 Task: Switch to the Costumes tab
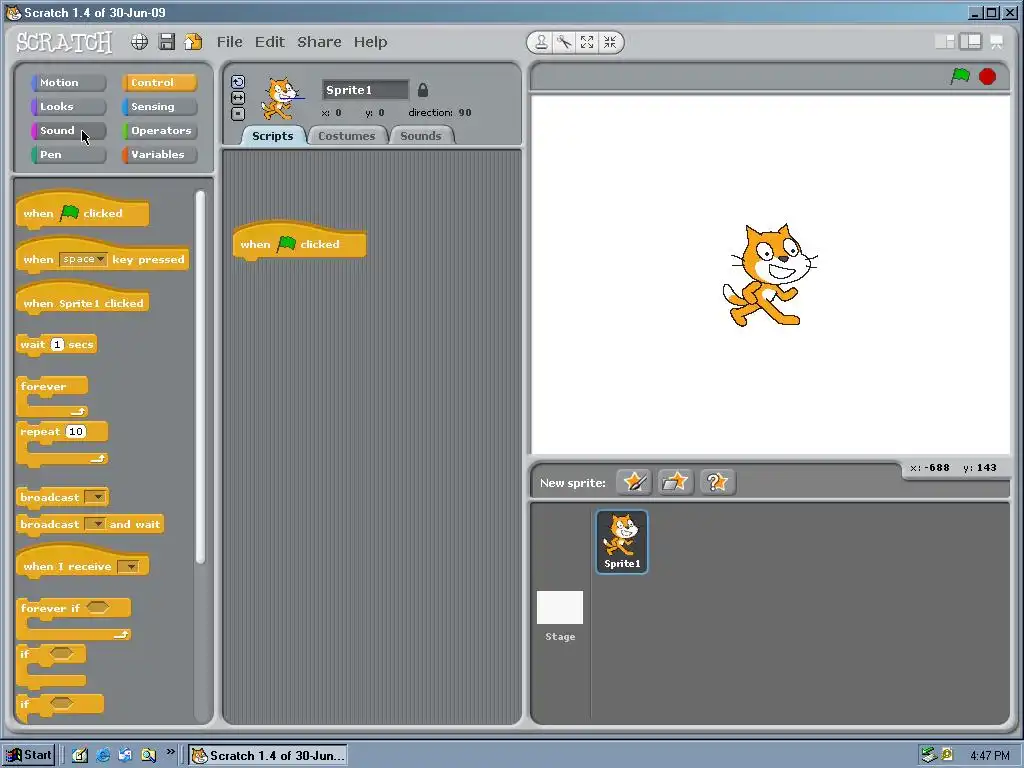click(347, 136)
